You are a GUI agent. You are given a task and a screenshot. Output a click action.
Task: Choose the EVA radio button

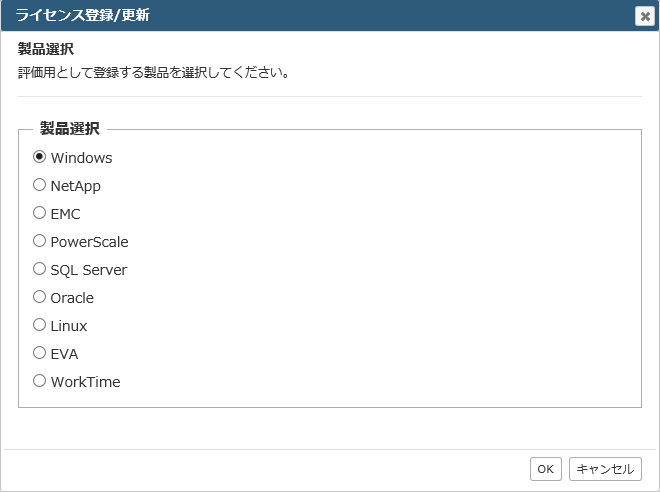coord(39,353)
